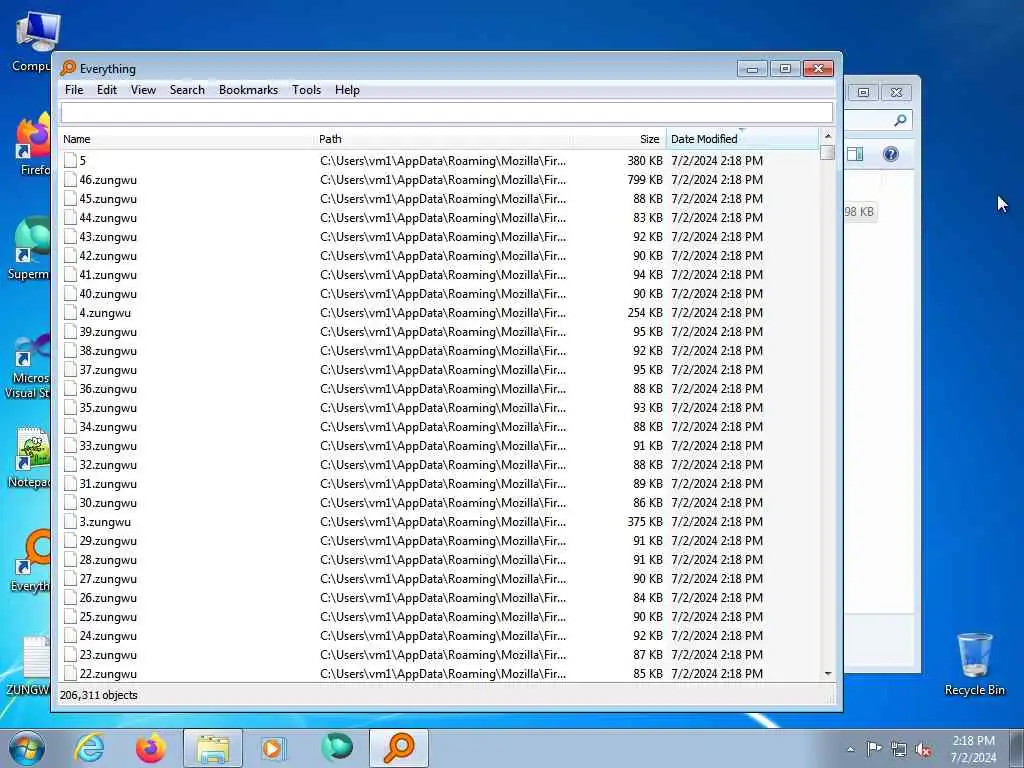This screenshot has height=768, width=1024.
Task: Select the file name 31.zungwu
Action: [x=108, y=484]
